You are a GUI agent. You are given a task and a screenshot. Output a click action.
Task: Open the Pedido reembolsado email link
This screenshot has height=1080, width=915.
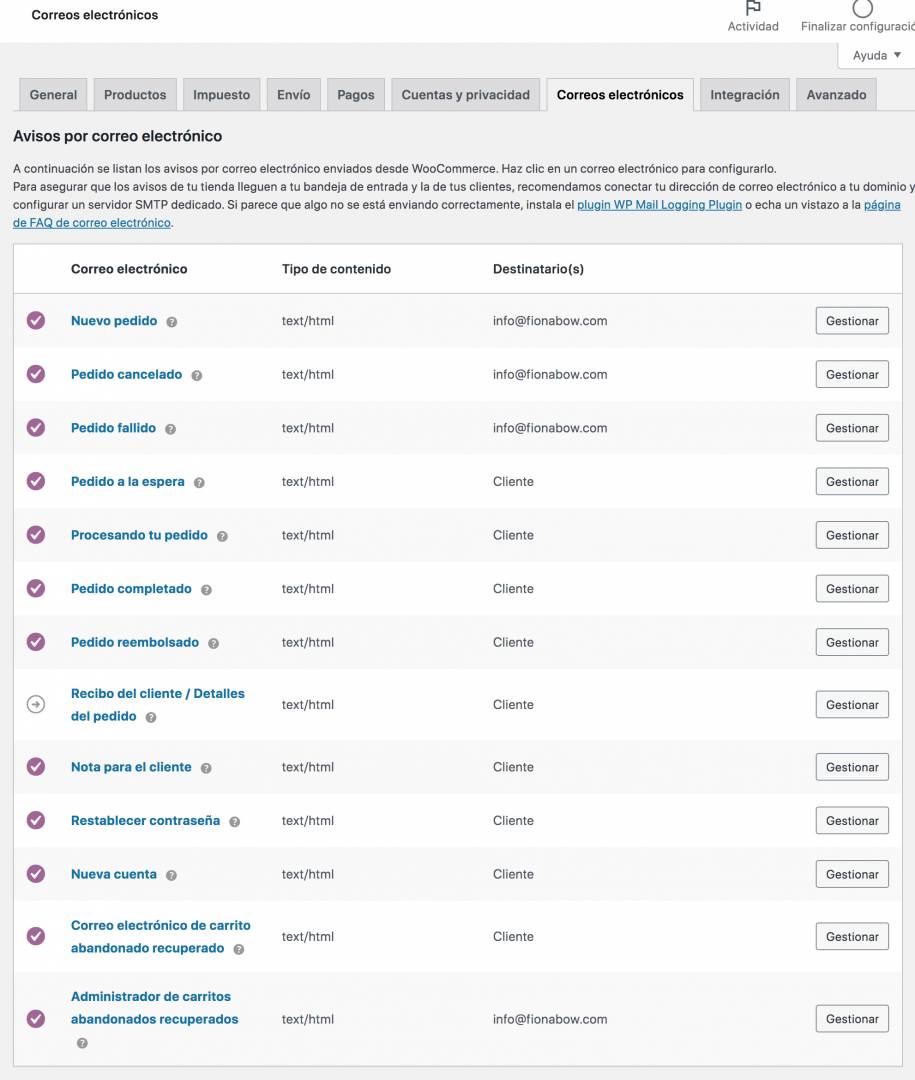(x=134, y=642)
